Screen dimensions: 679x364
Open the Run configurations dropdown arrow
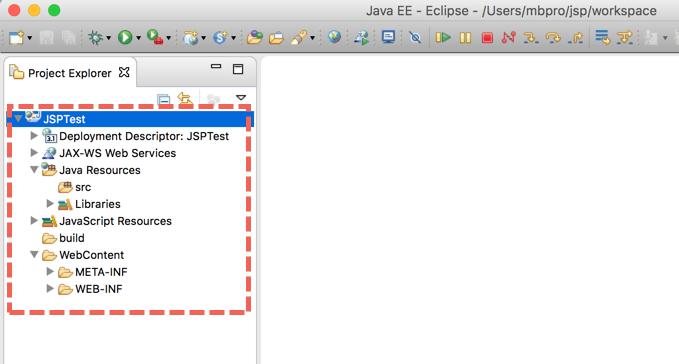pyautogui.click(x=139, y=39)
